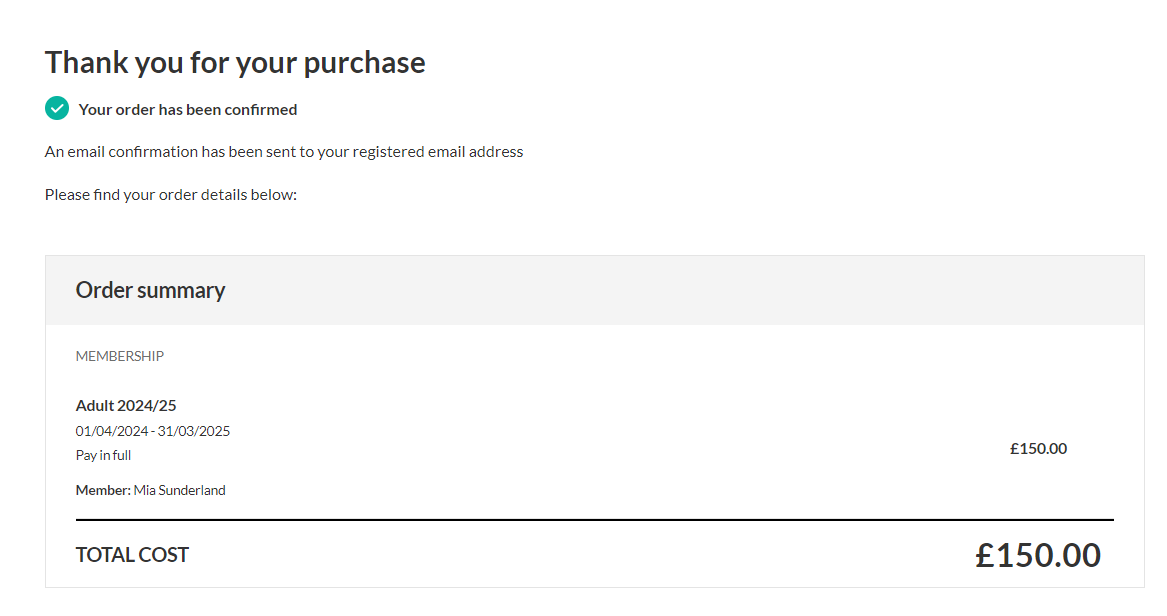The image size is (1167, 616).
Task: Select the 'Adult 2024/25' membership title
Action: tap(126, 405)
